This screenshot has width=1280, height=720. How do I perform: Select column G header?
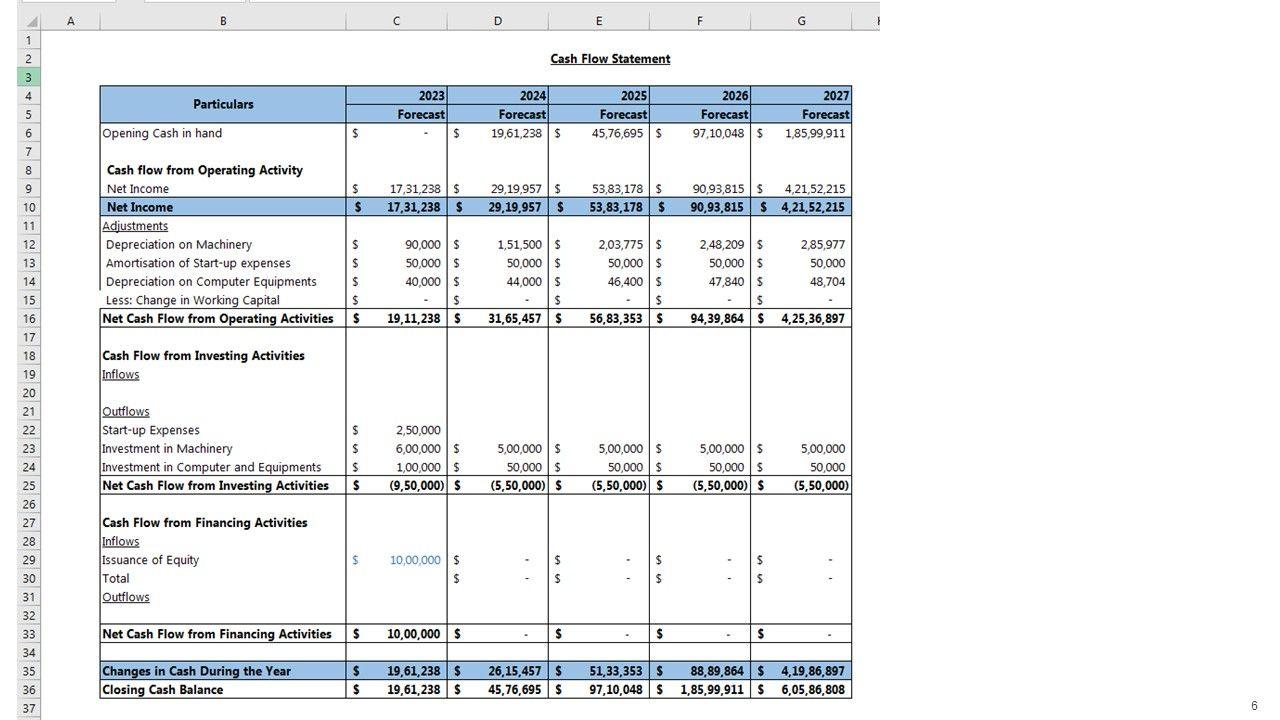click(800, 21)
